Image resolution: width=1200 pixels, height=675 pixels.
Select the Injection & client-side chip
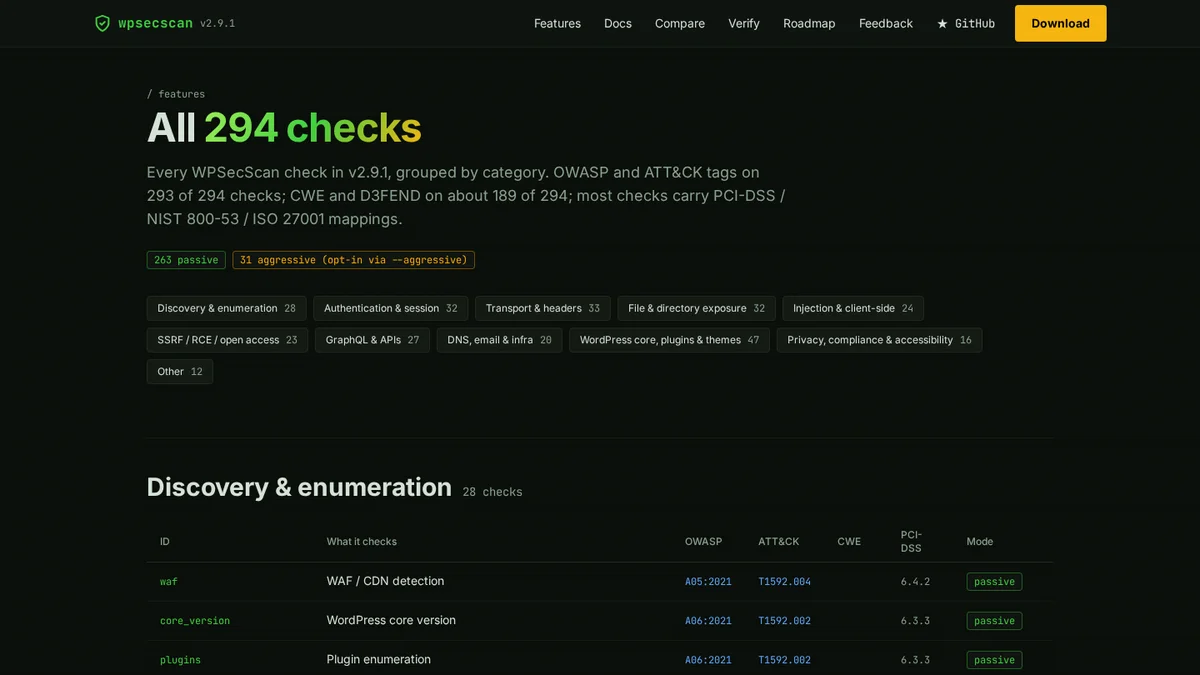[x=853, y=308]
